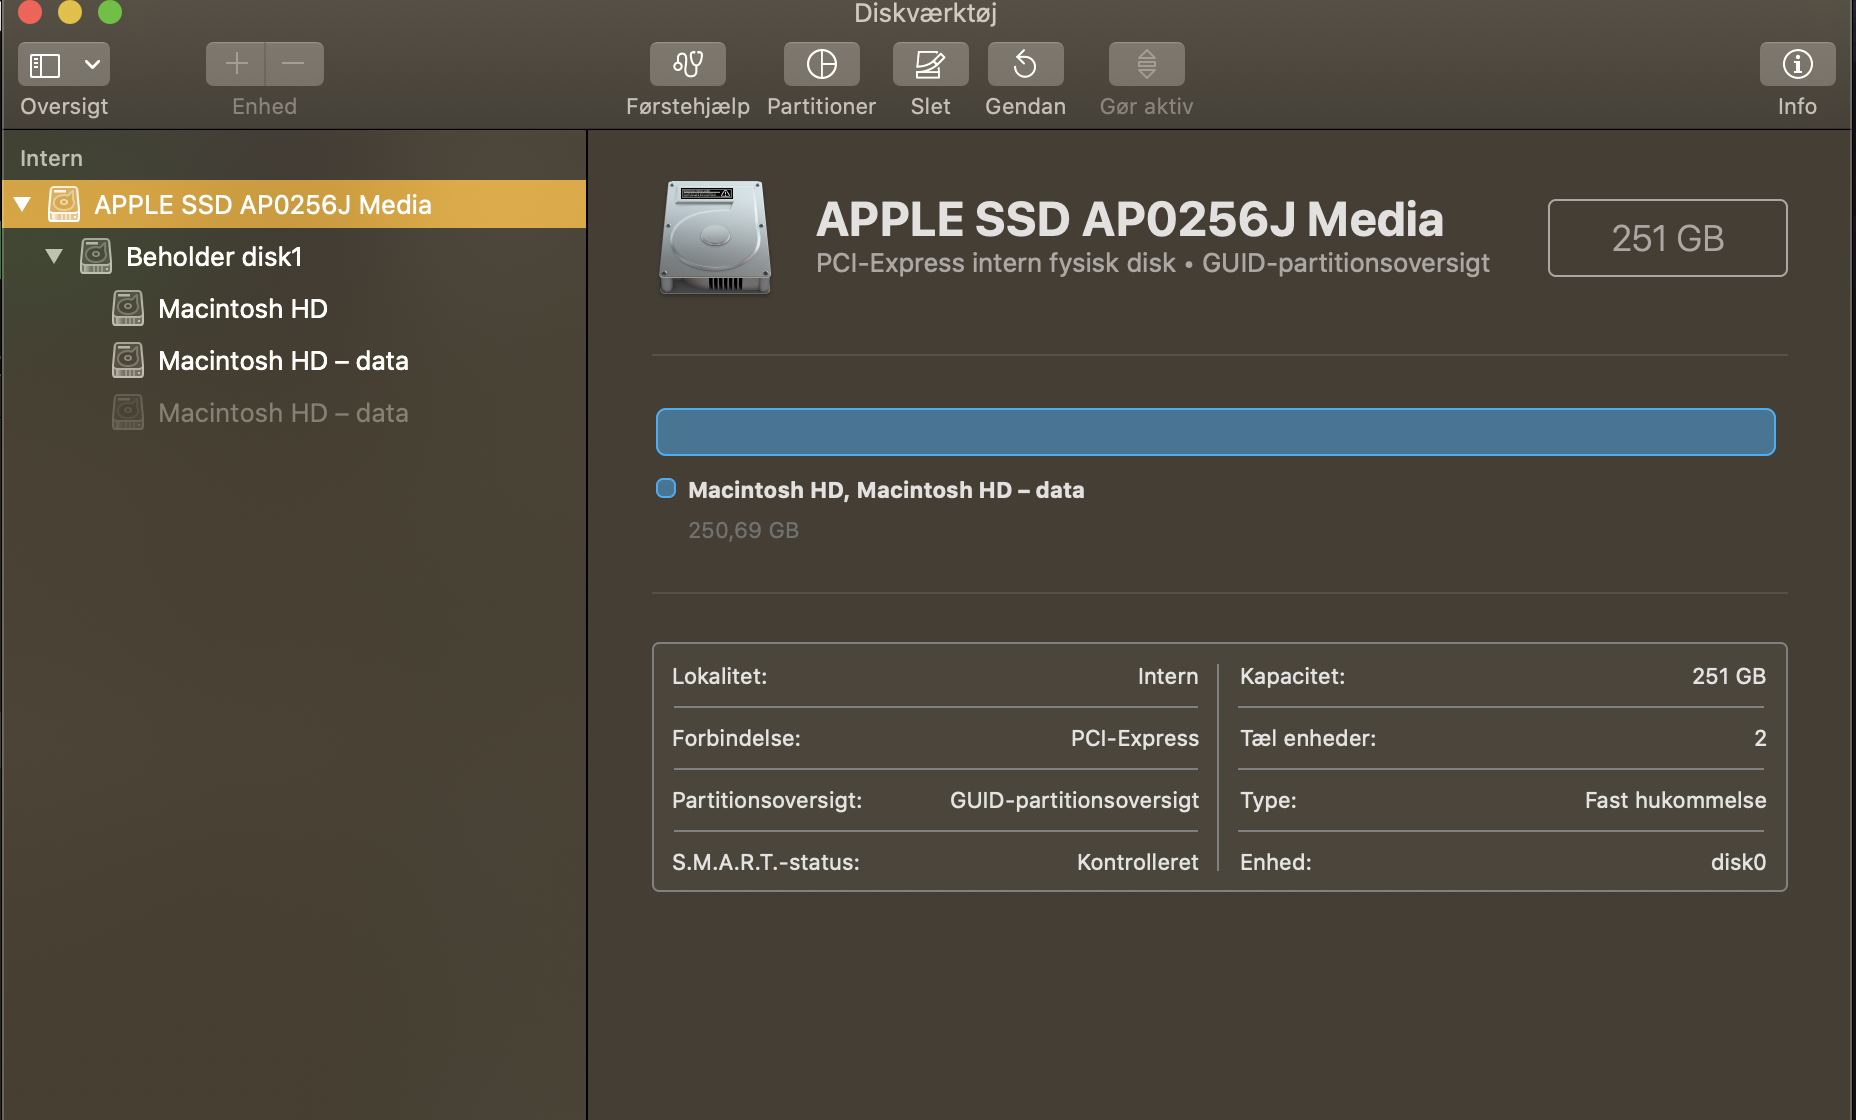Select the Macintosh HD volume

[x=294, y=309]
